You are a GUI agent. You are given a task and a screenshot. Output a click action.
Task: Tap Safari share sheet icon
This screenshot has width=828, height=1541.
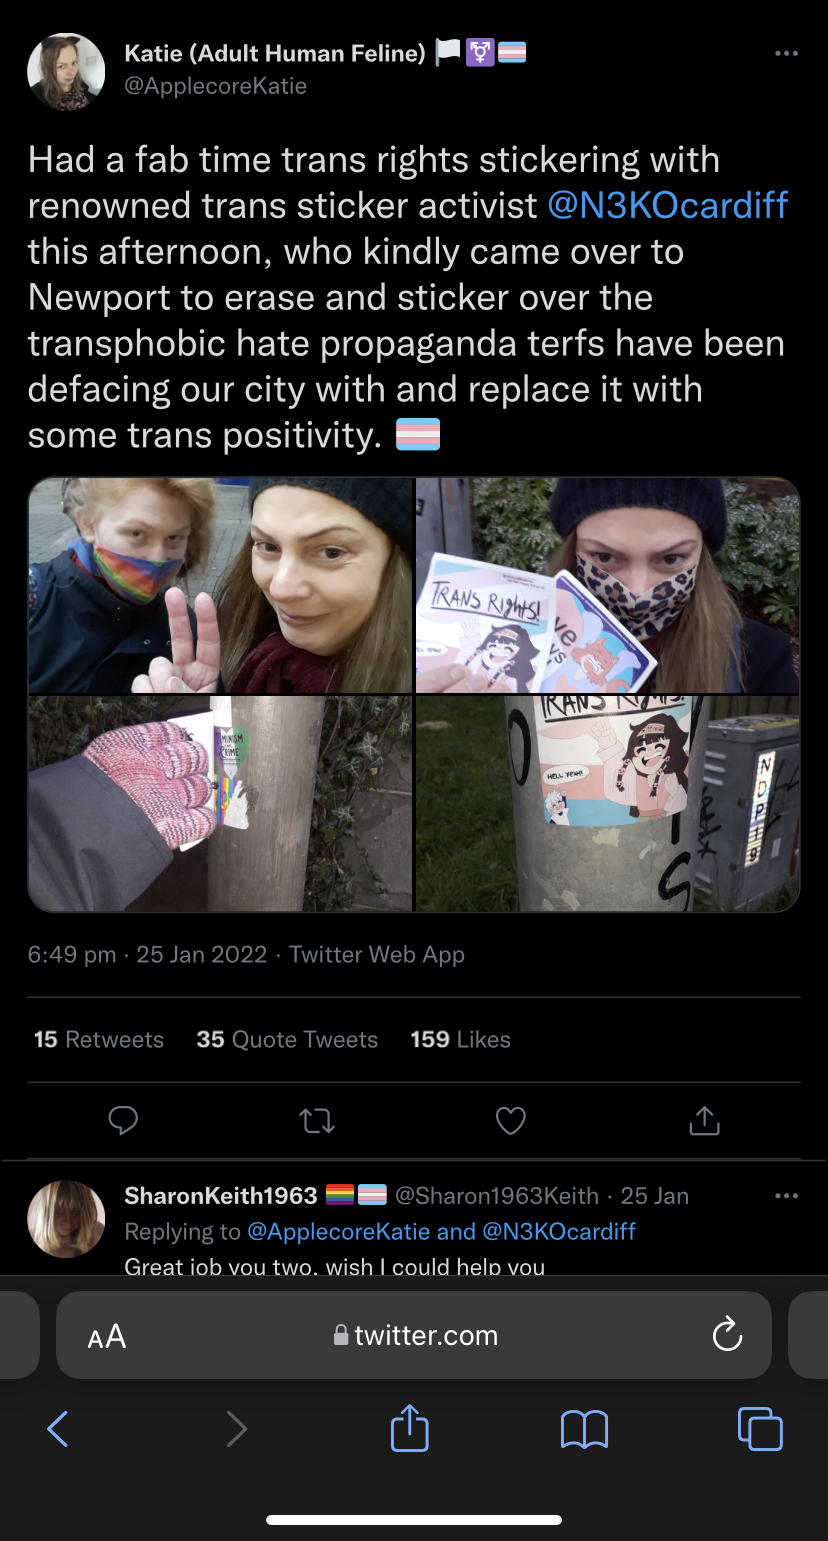coord(410,1426)
